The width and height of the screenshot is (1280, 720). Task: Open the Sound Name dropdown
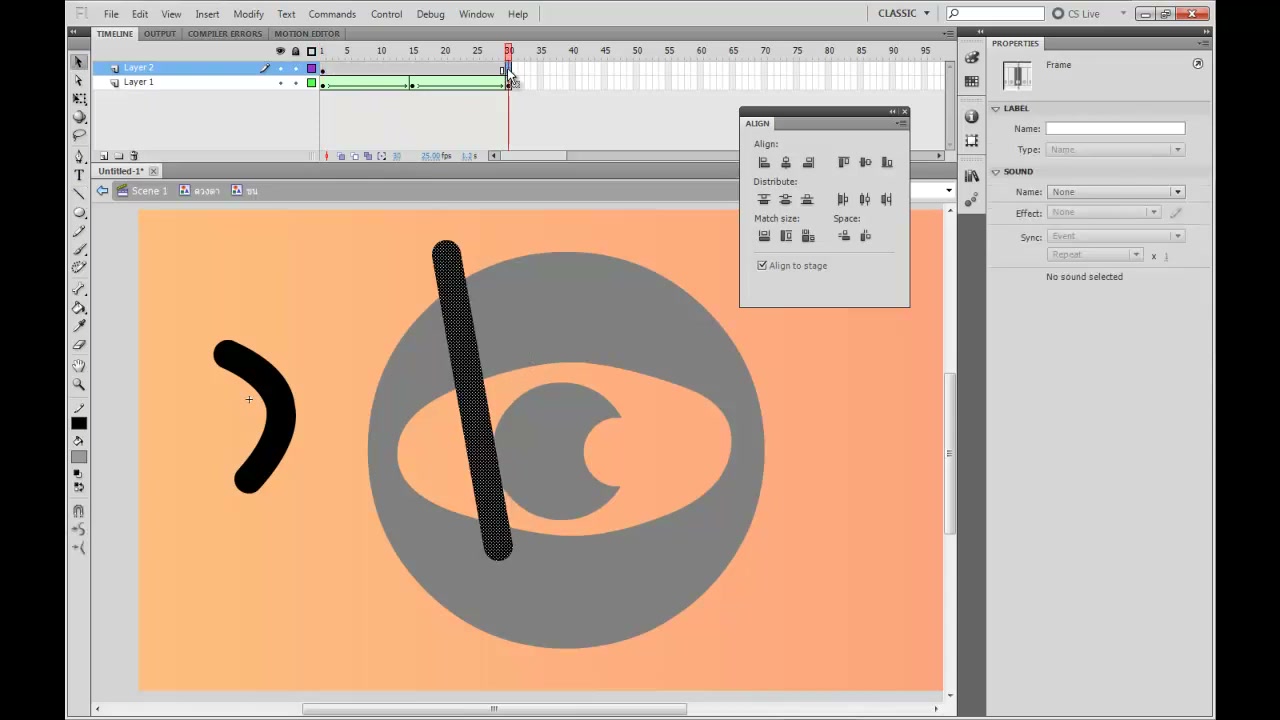tap(1116, 192)
